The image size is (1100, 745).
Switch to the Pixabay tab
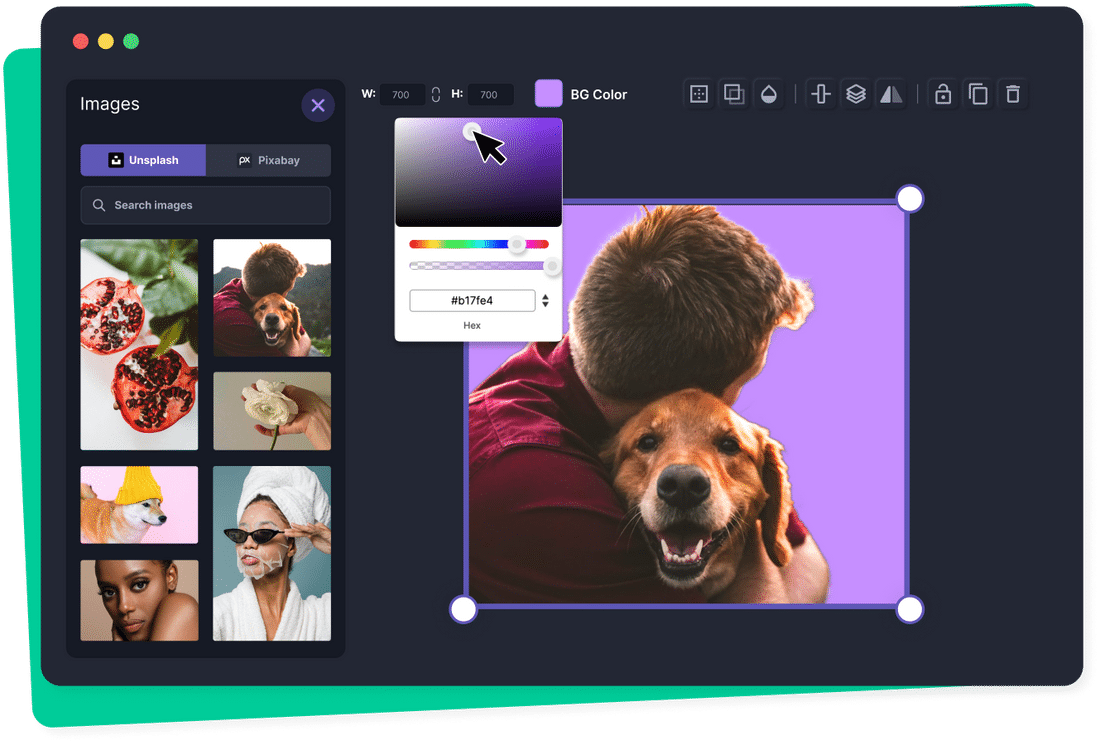(268, 160)
